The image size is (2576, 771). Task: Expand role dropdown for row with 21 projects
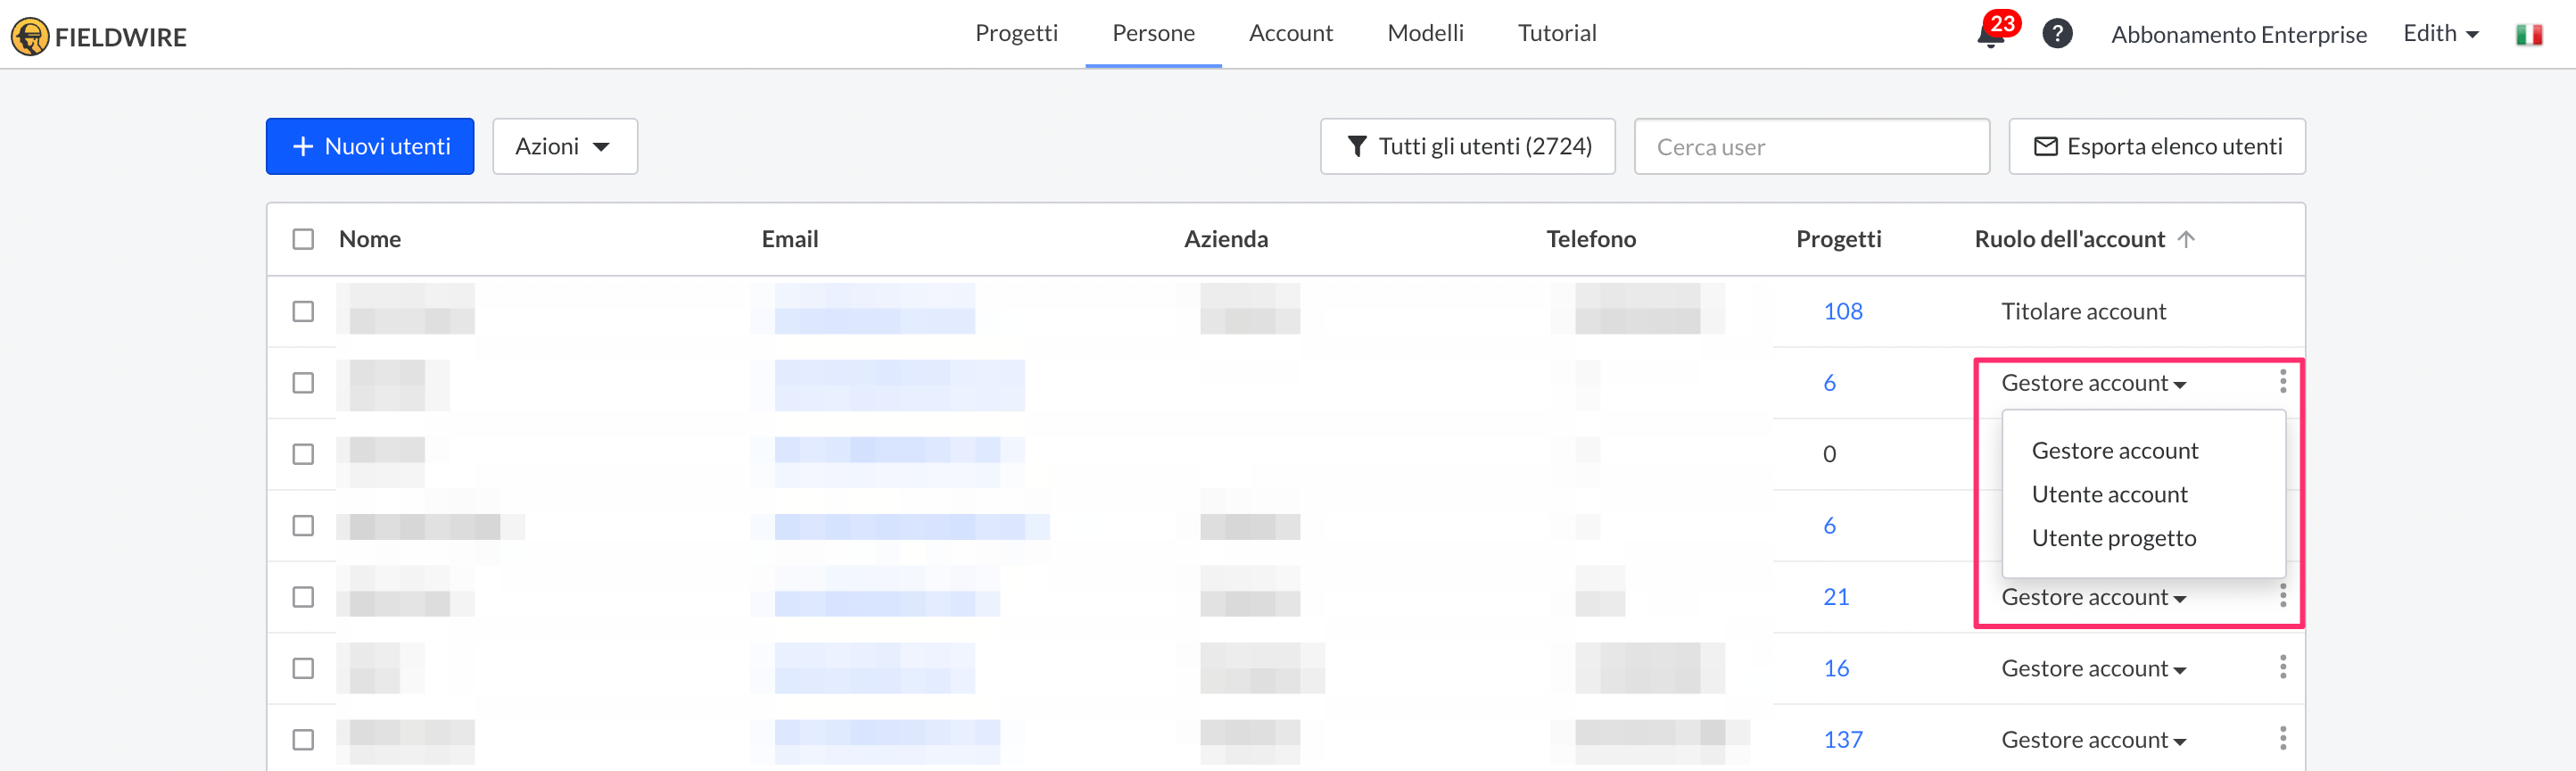(x=2093, y=597)
